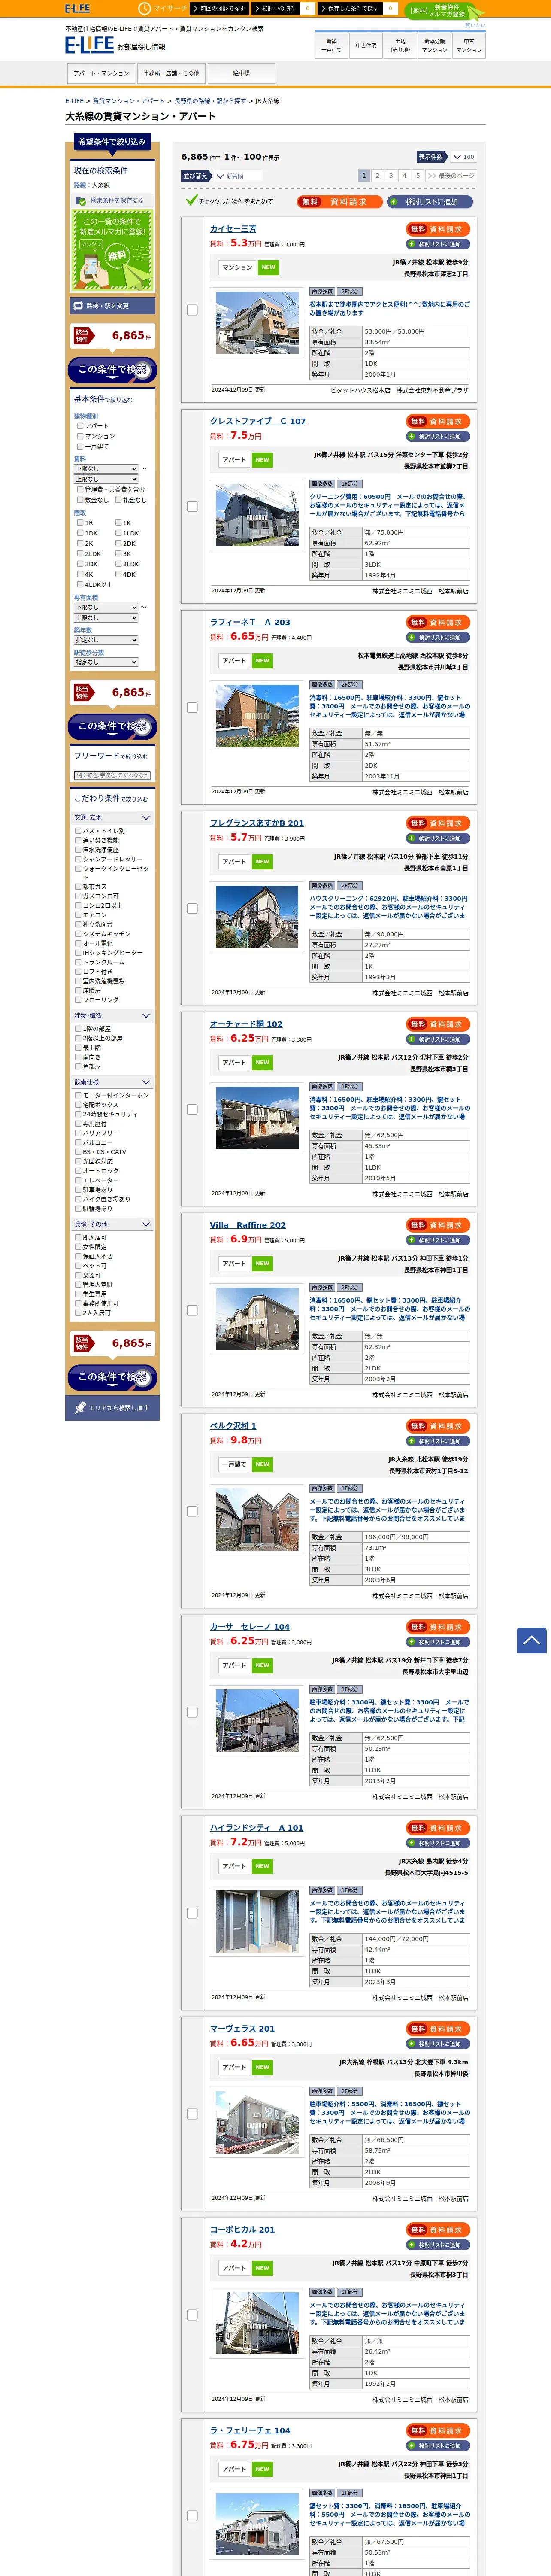The width and height of the screenshot is (551, 2576).
Task: Open the 駅徒歩分数 指定なし dropdown
Action: tap(106, 662)
